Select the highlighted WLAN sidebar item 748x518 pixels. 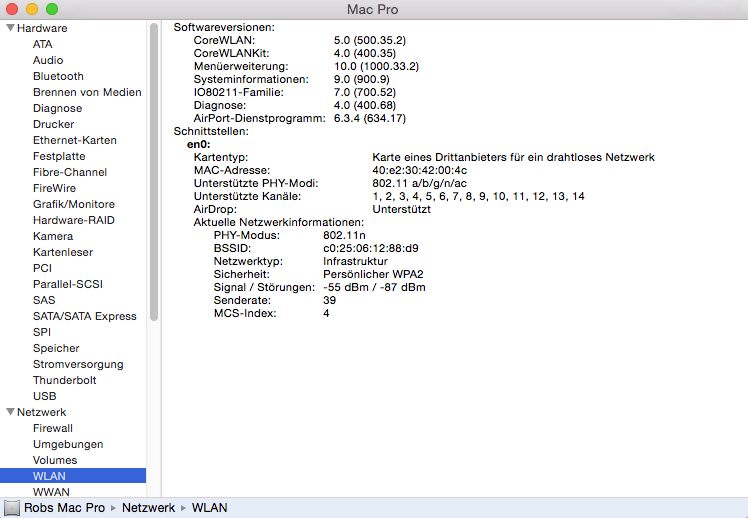point(73,476)
